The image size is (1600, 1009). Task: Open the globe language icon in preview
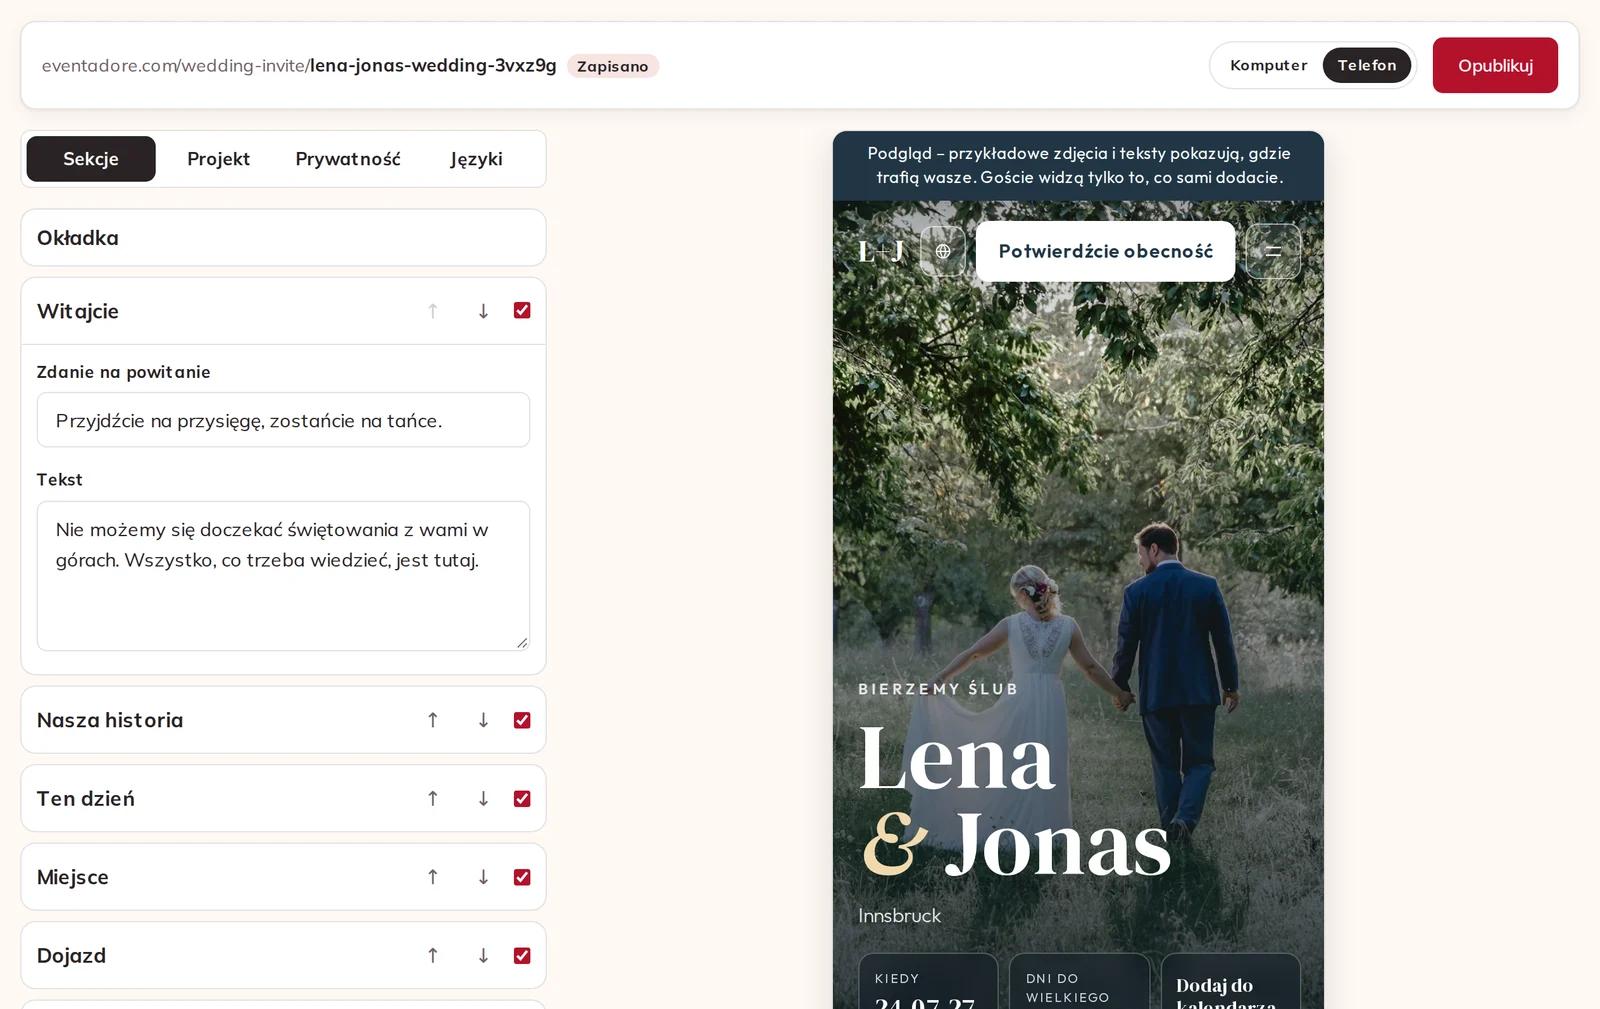[x=943, y=251]
